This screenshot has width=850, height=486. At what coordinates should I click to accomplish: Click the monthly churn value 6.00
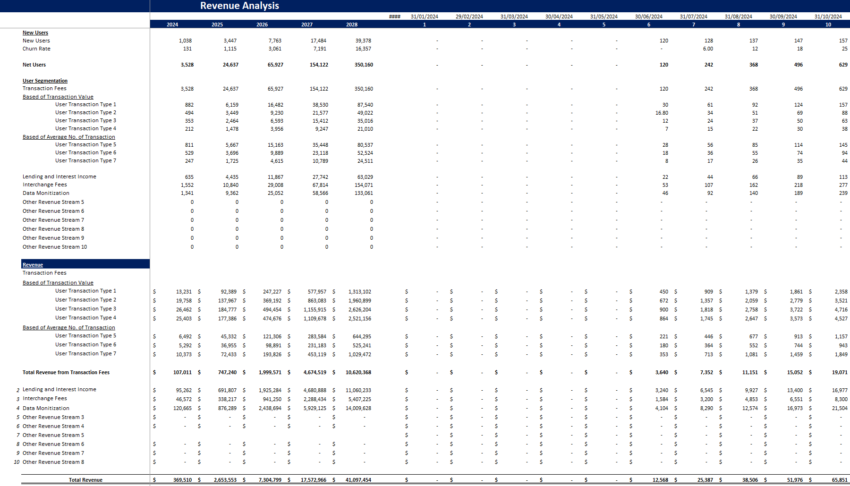pyautogui.click(x=708, y=49)
